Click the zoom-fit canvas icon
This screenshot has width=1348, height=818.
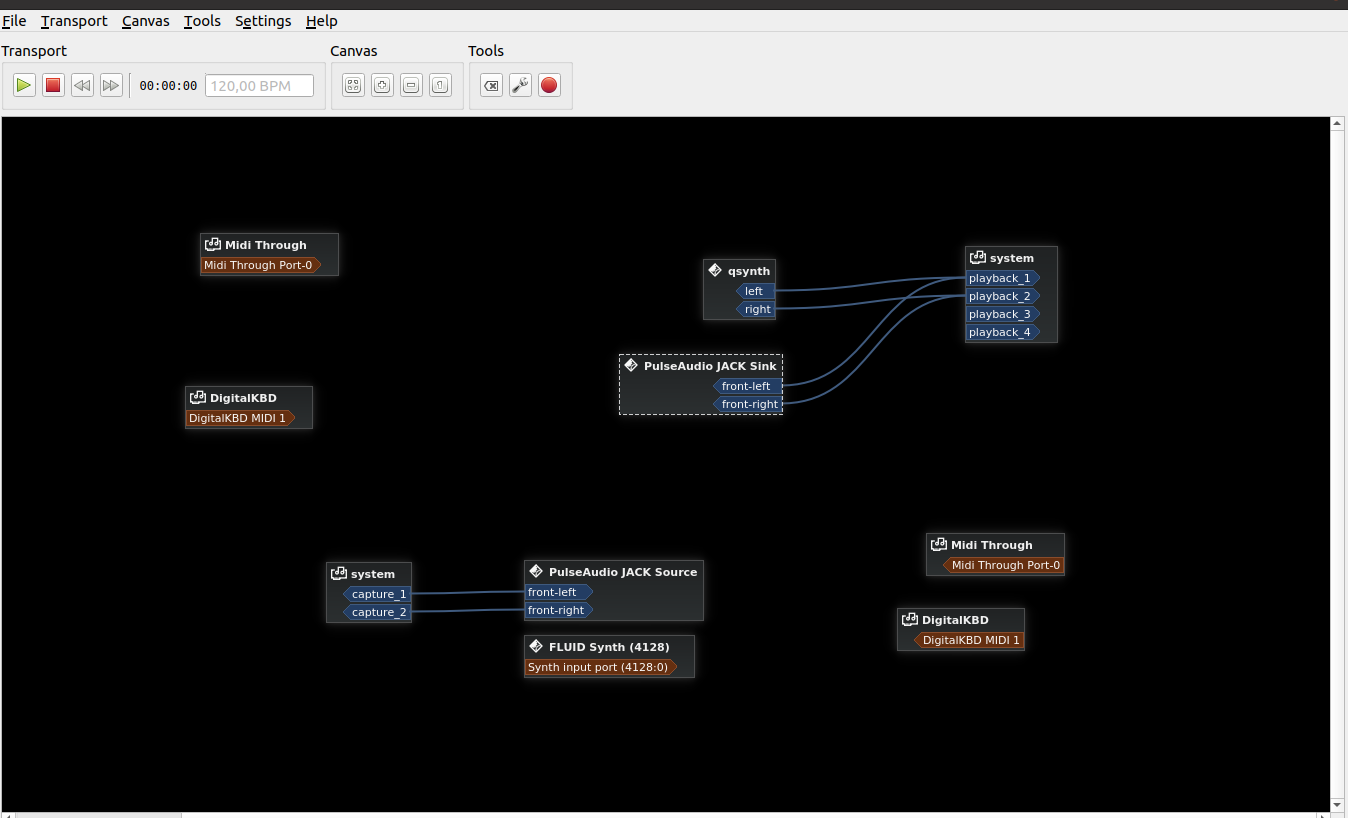pos(353,86)
